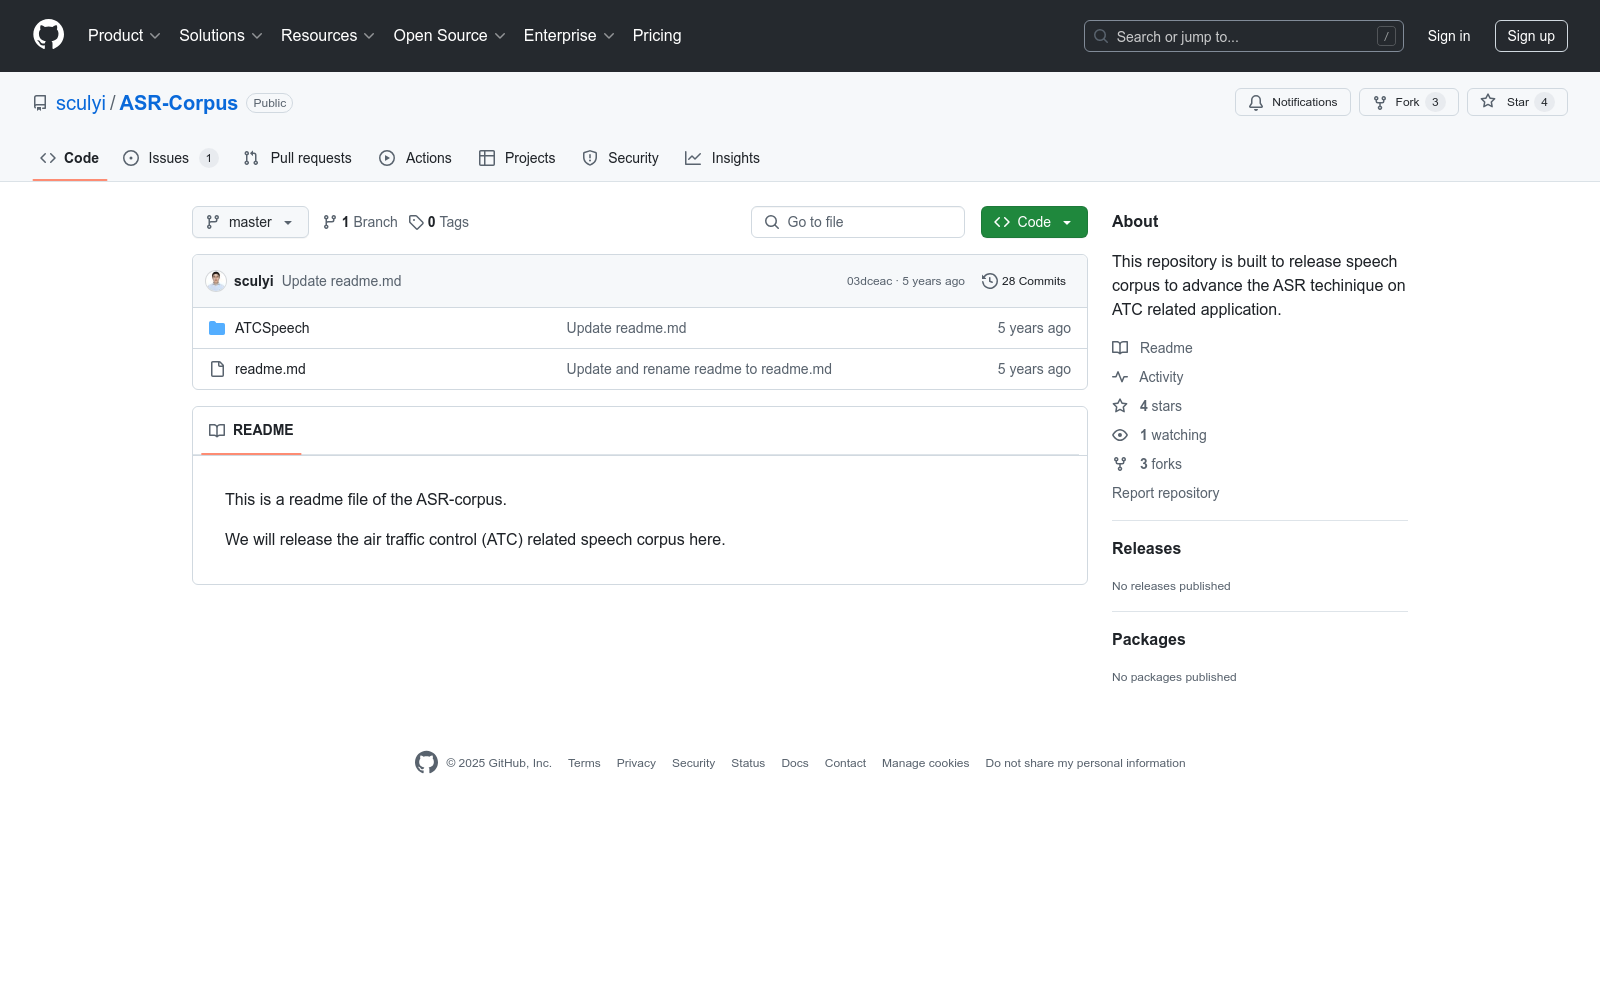Screen dimensions: 1600x1000
Task: Open the commit message 'Update readme.md' beside sculyi
Action: [x=341, y=281]
